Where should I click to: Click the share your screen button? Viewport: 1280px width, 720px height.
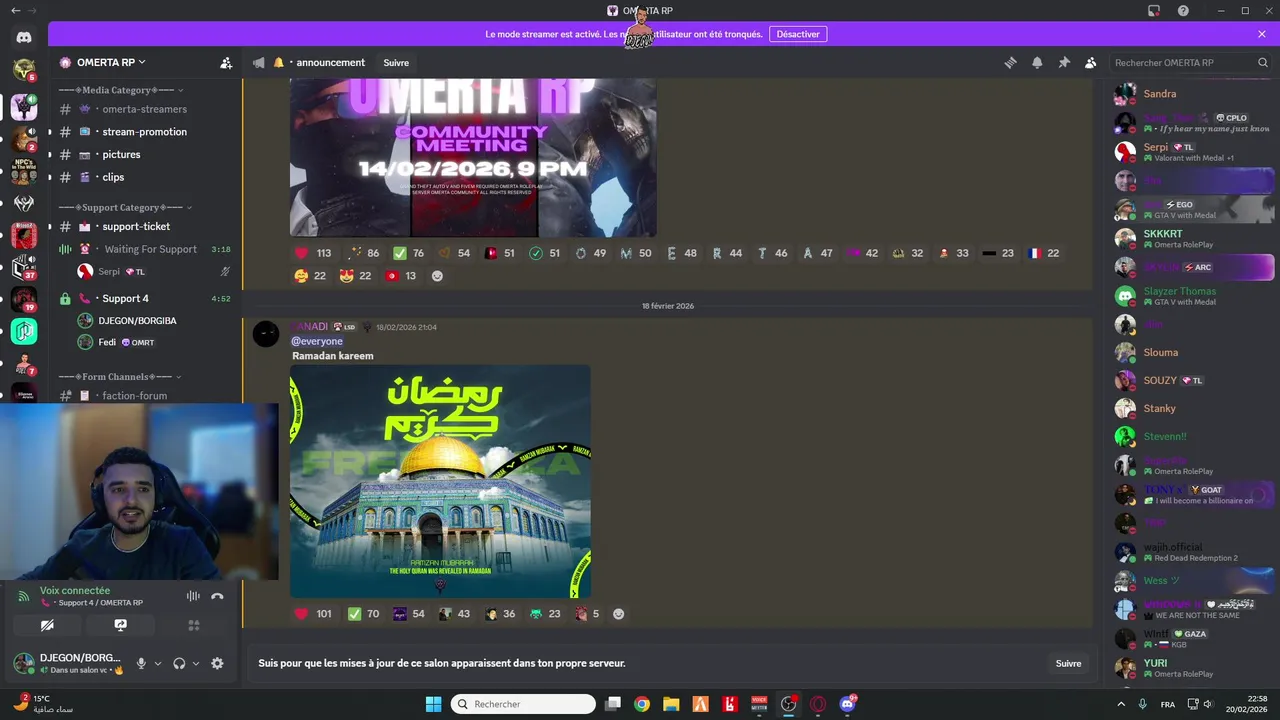[121, 625]
